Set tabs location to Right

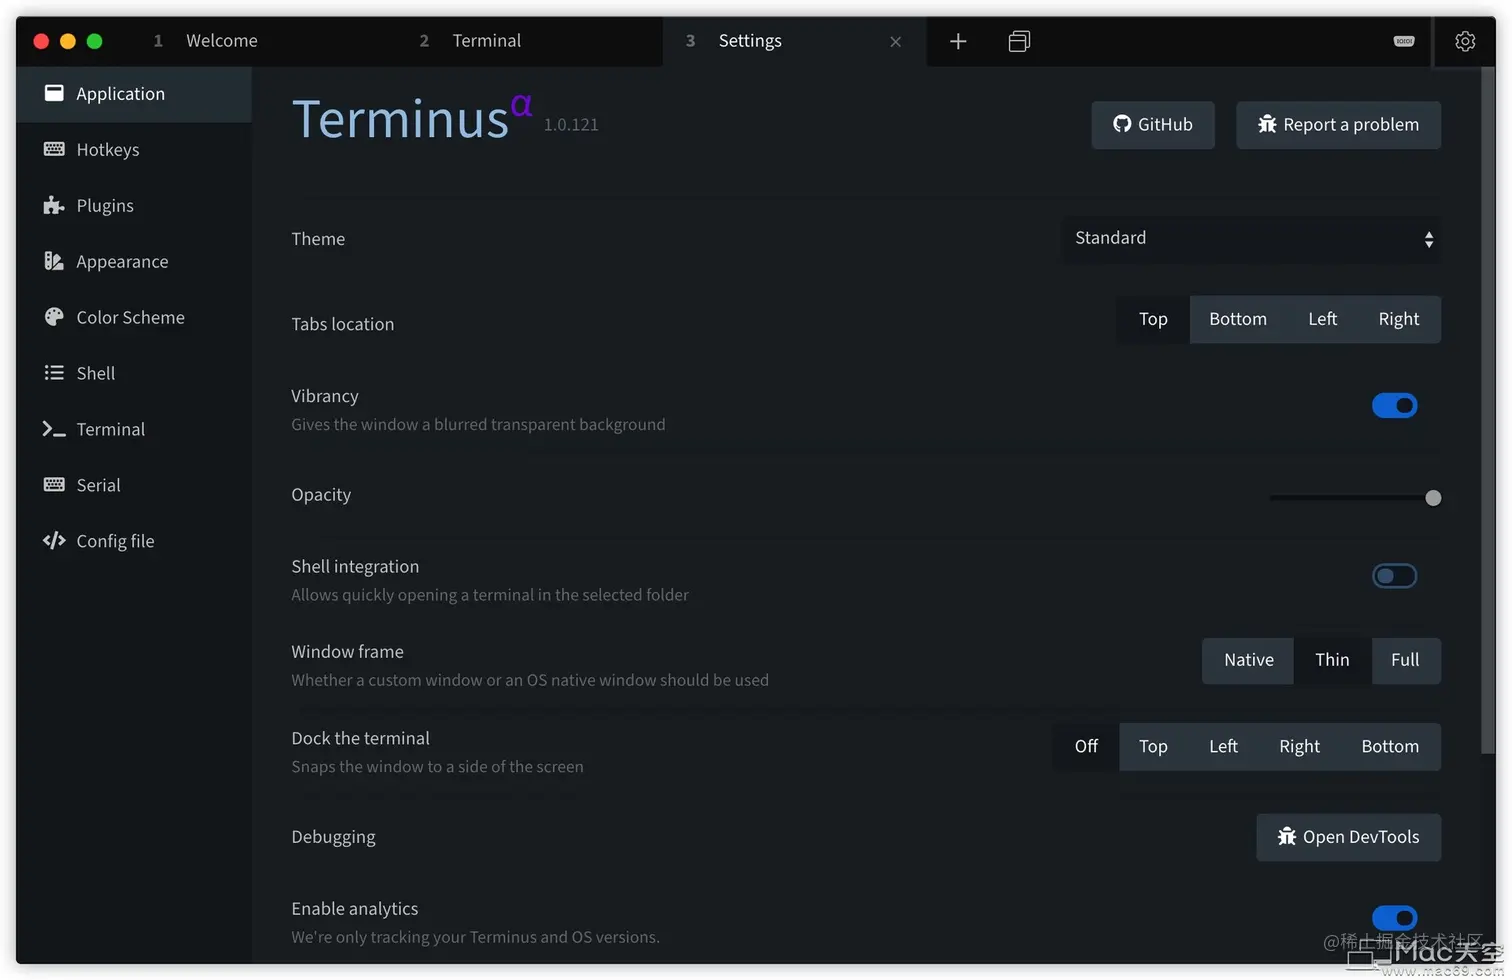[x=1399, y=319]
